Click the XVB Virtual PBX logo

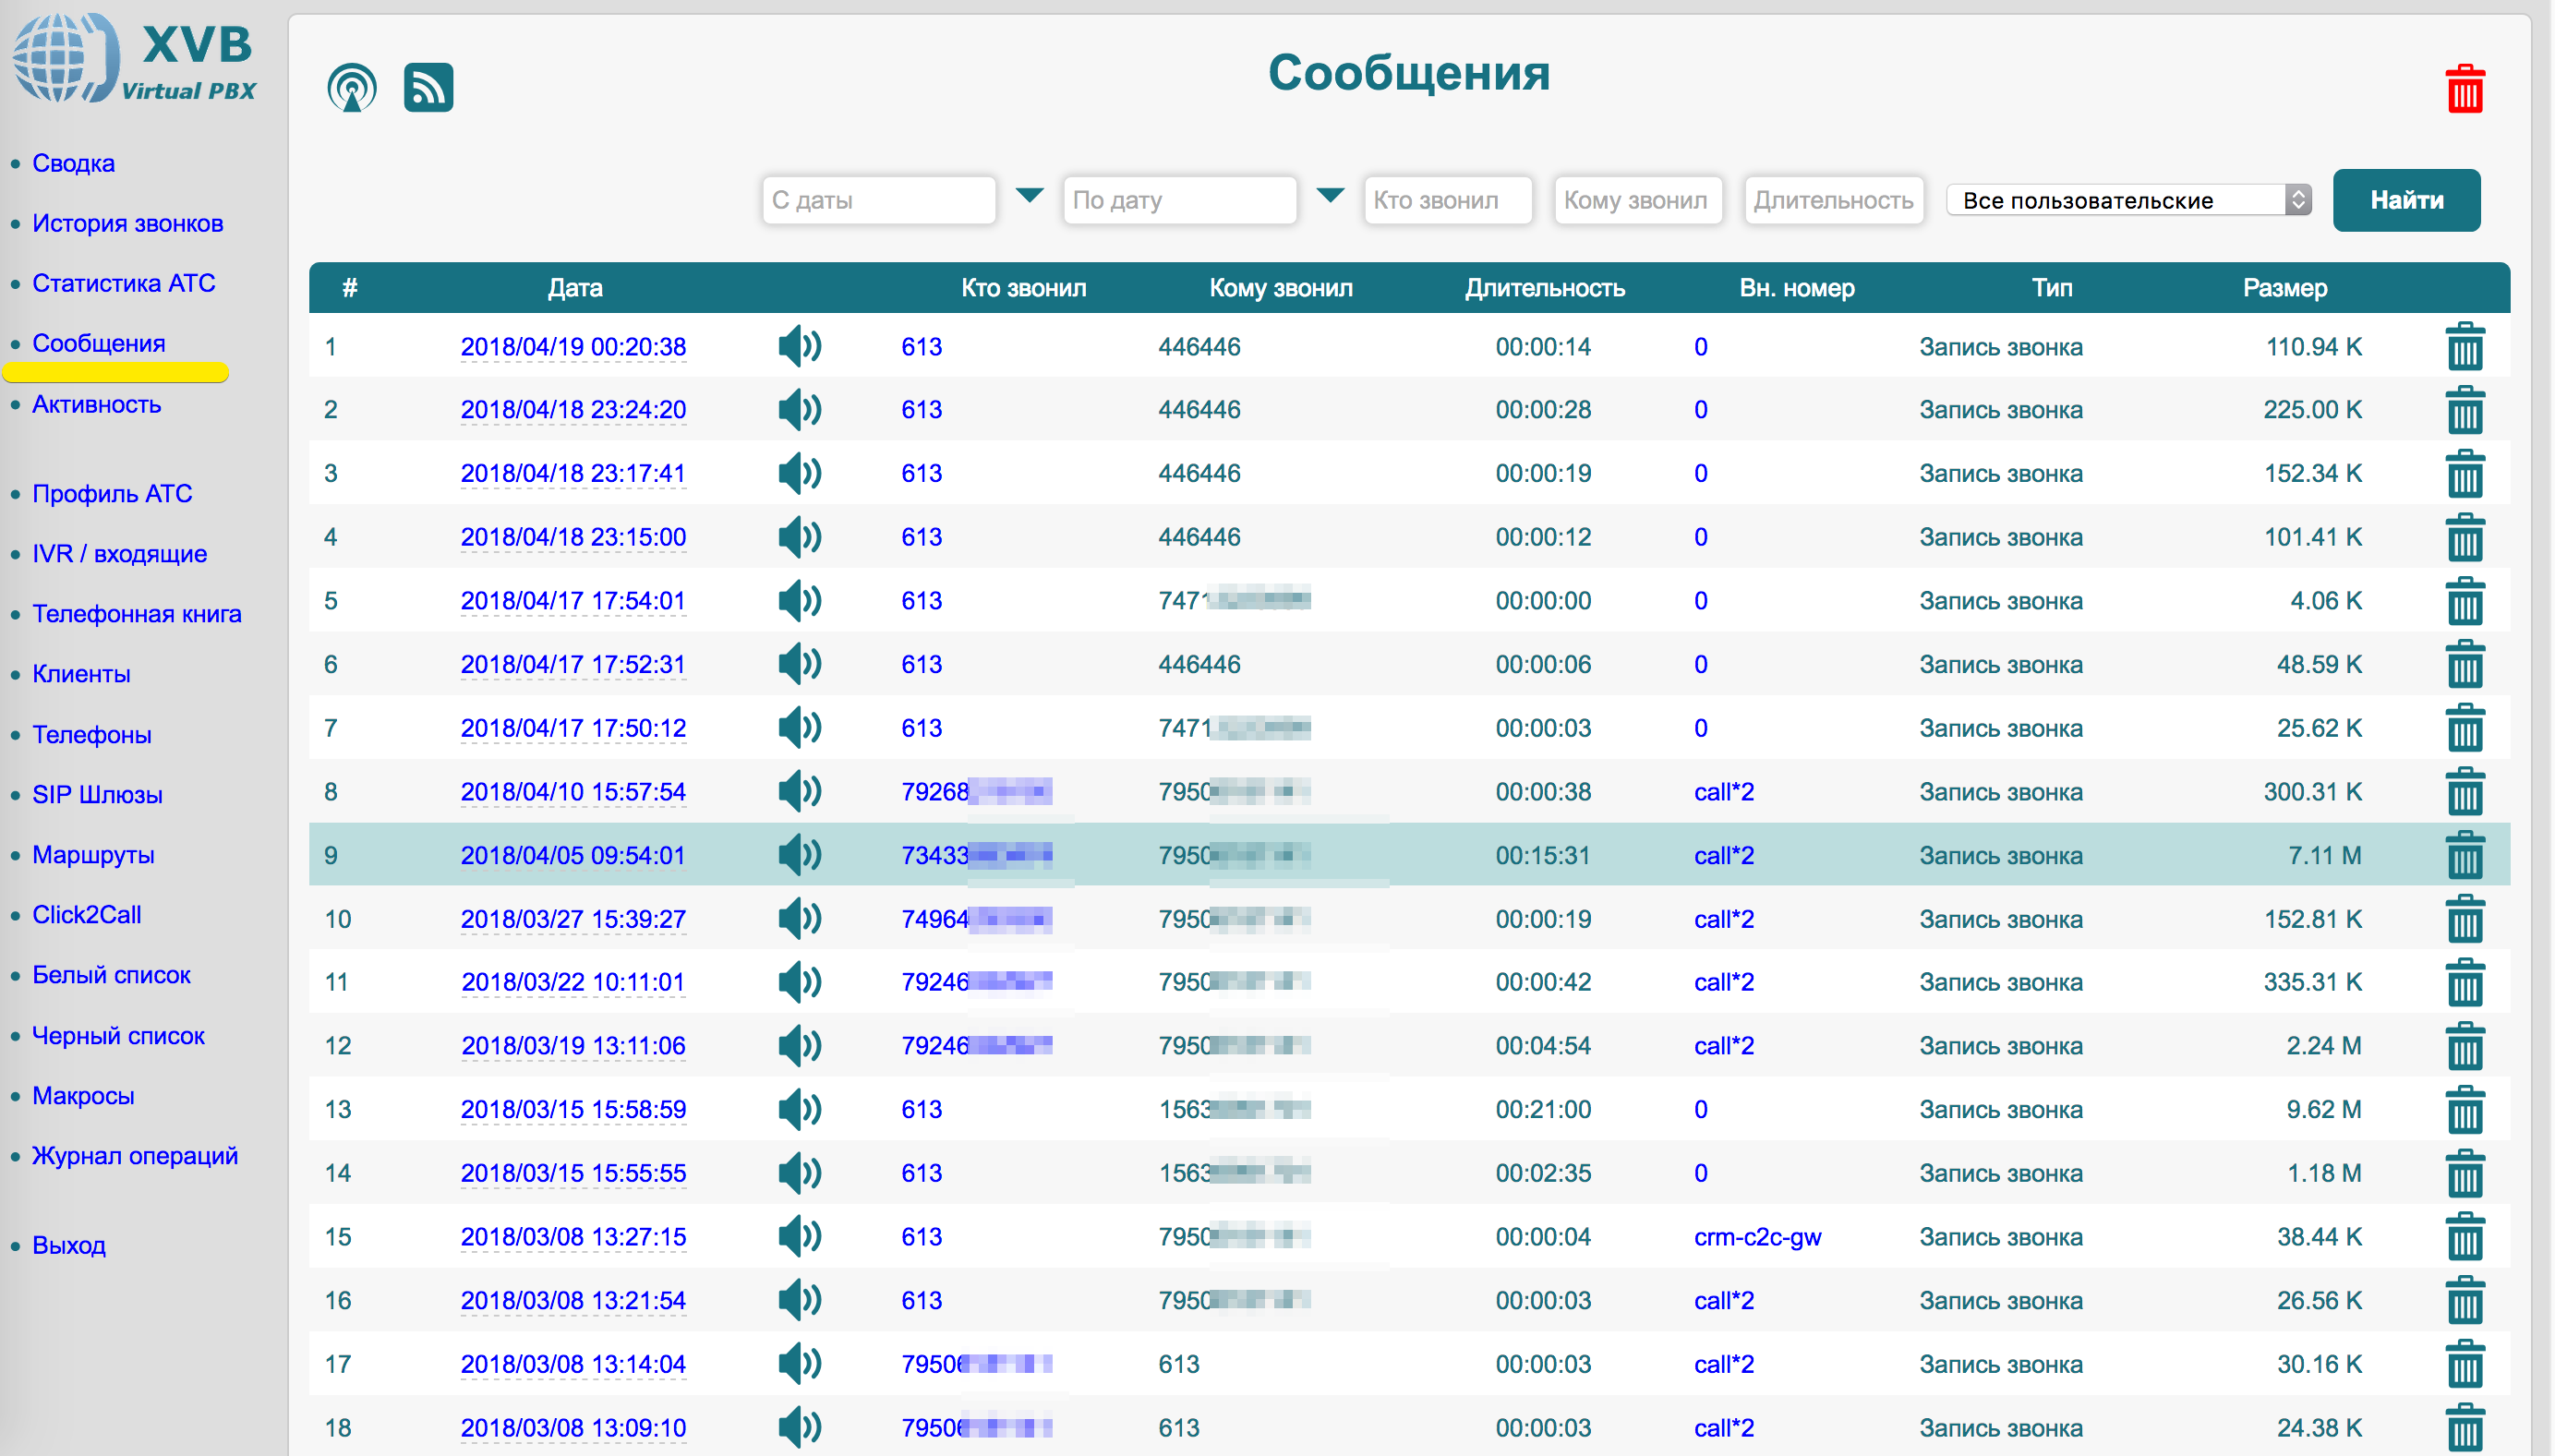[135, 60]
